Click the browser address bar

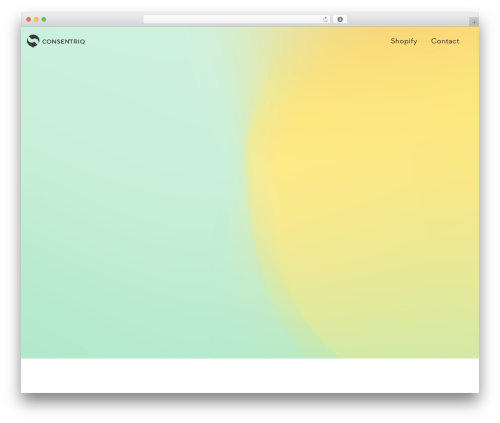click(237, 19)
